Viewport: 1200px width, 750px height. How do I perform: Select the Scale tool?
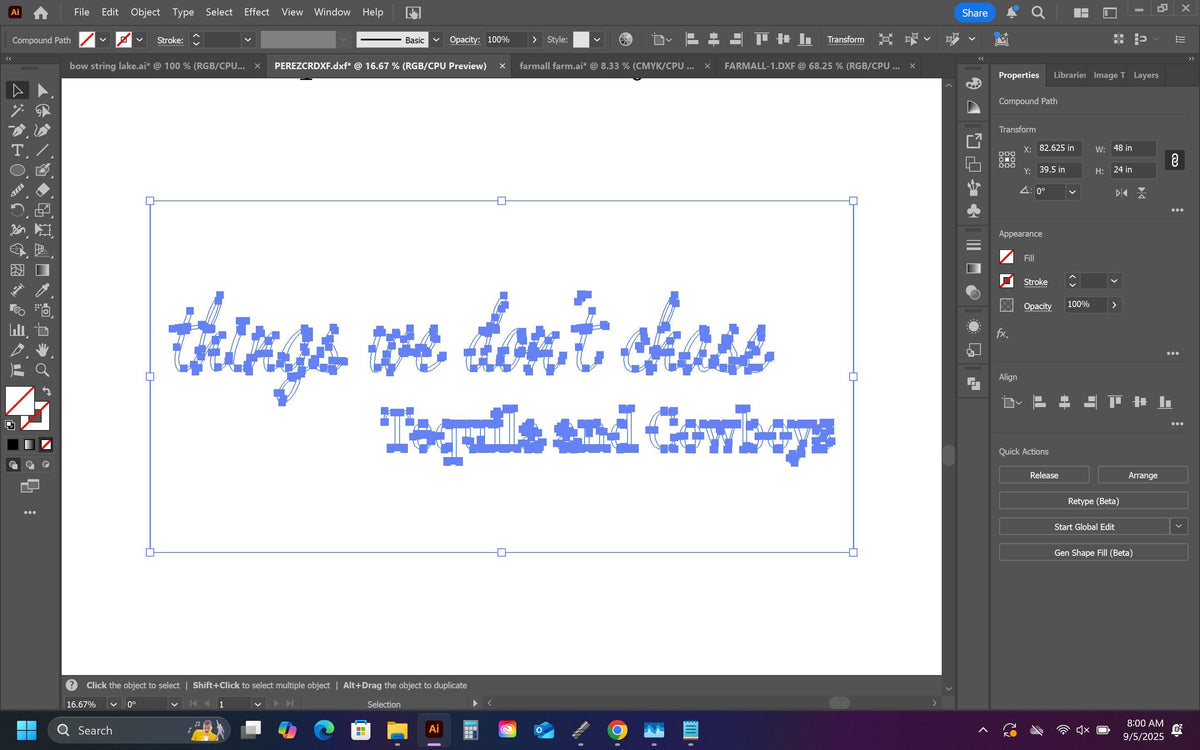(43, 210)
